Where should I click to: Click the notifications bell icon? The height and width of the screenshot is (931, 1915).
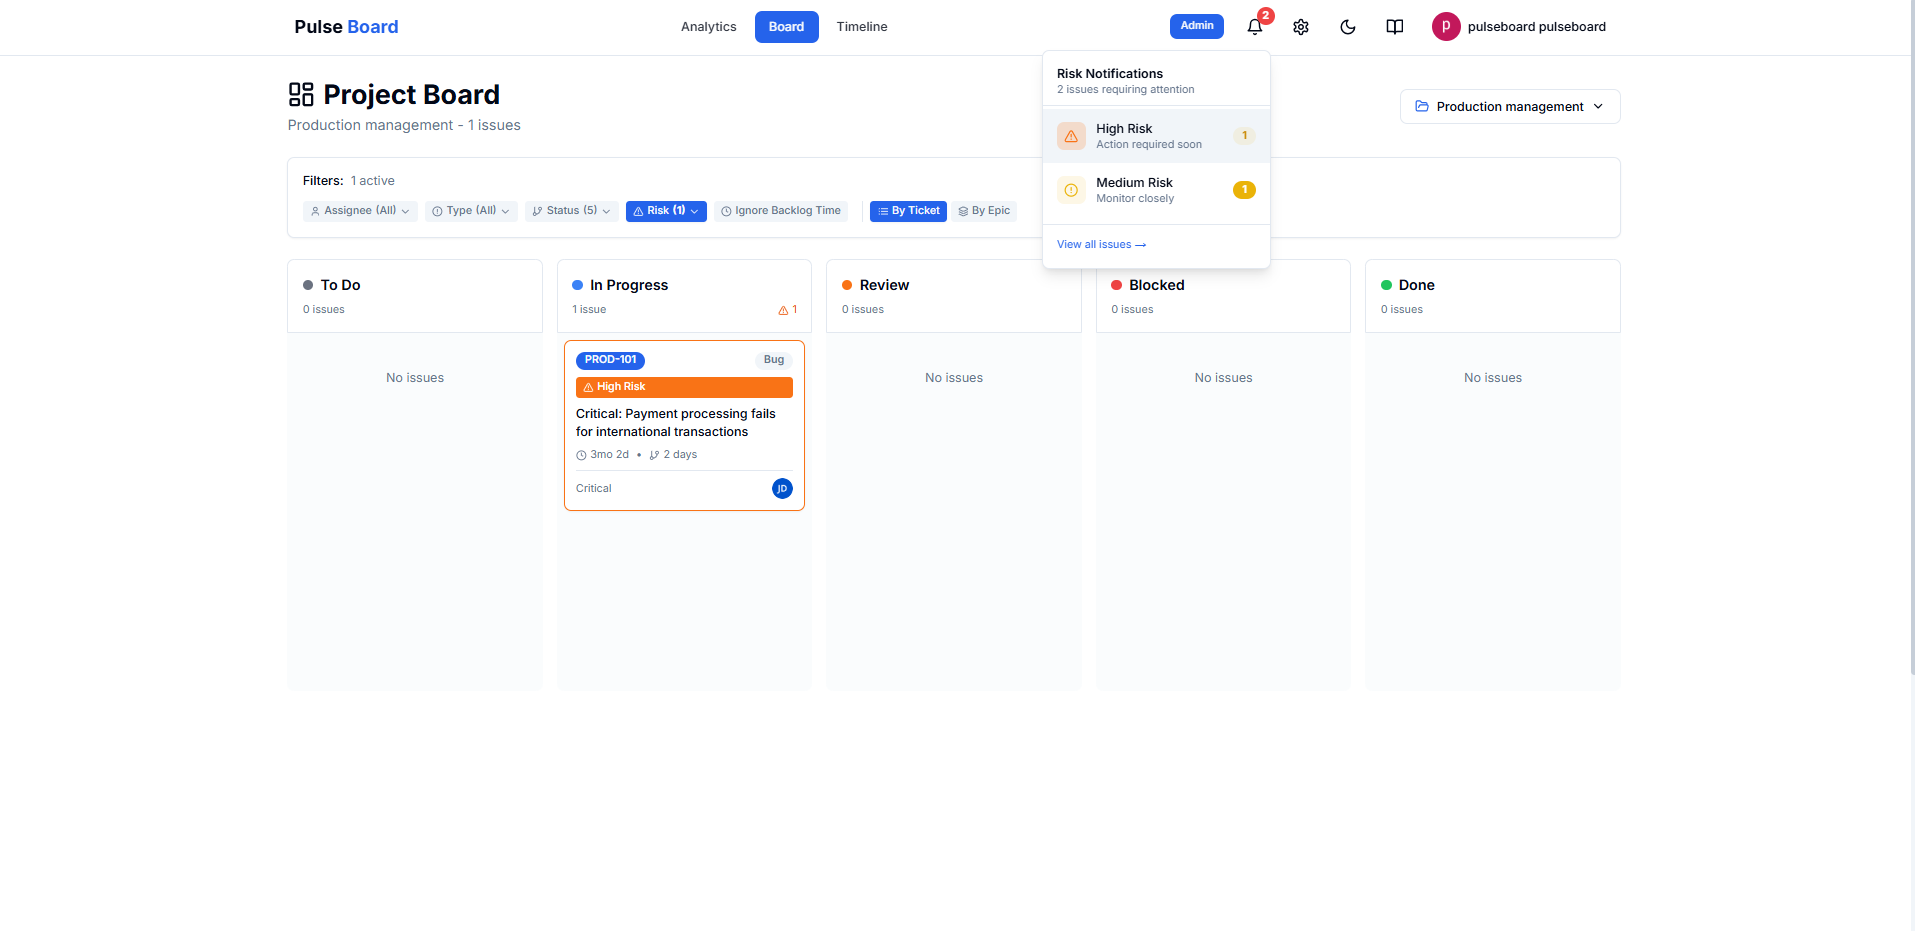1254,27
